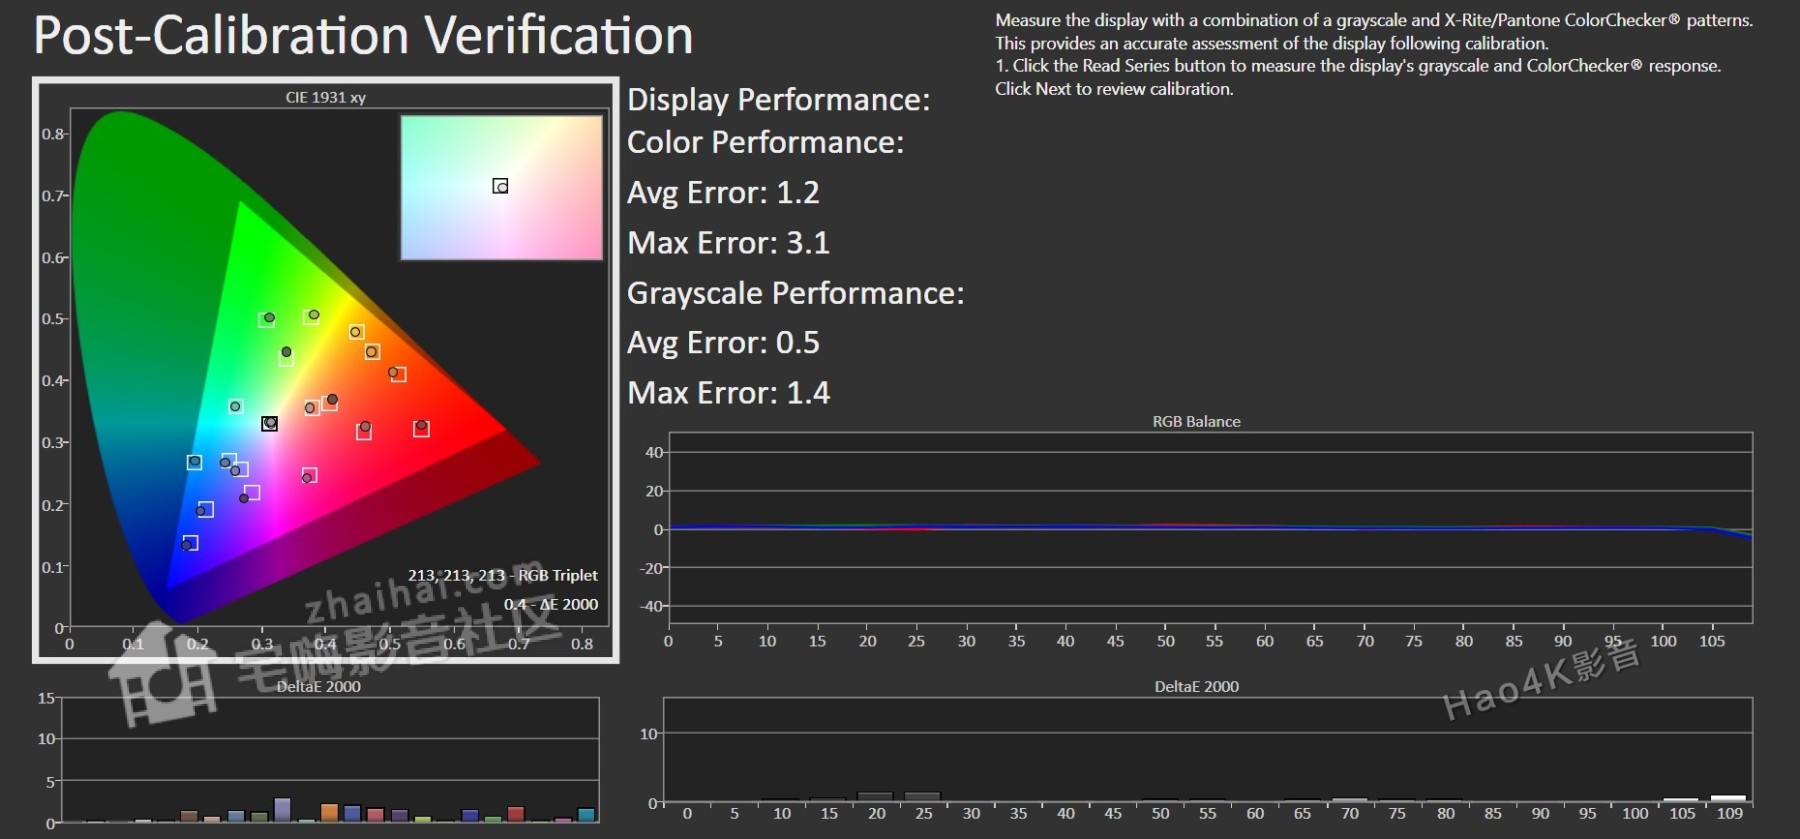Click the rightmost red target point on CIE chart
Viewport: 1800px width, 839px height.
tap(421, 428)
